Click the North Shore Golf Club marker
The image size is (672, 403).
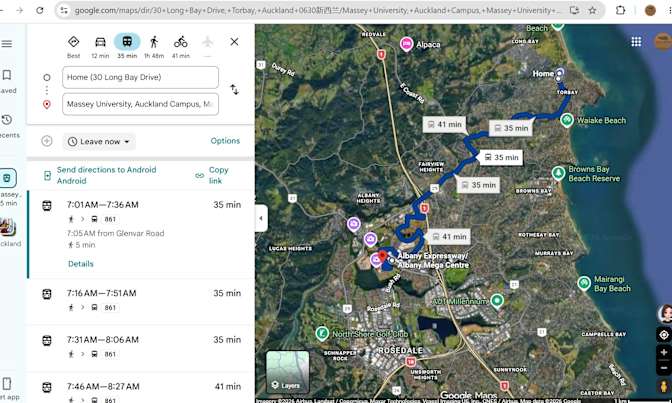coord(322,333)
